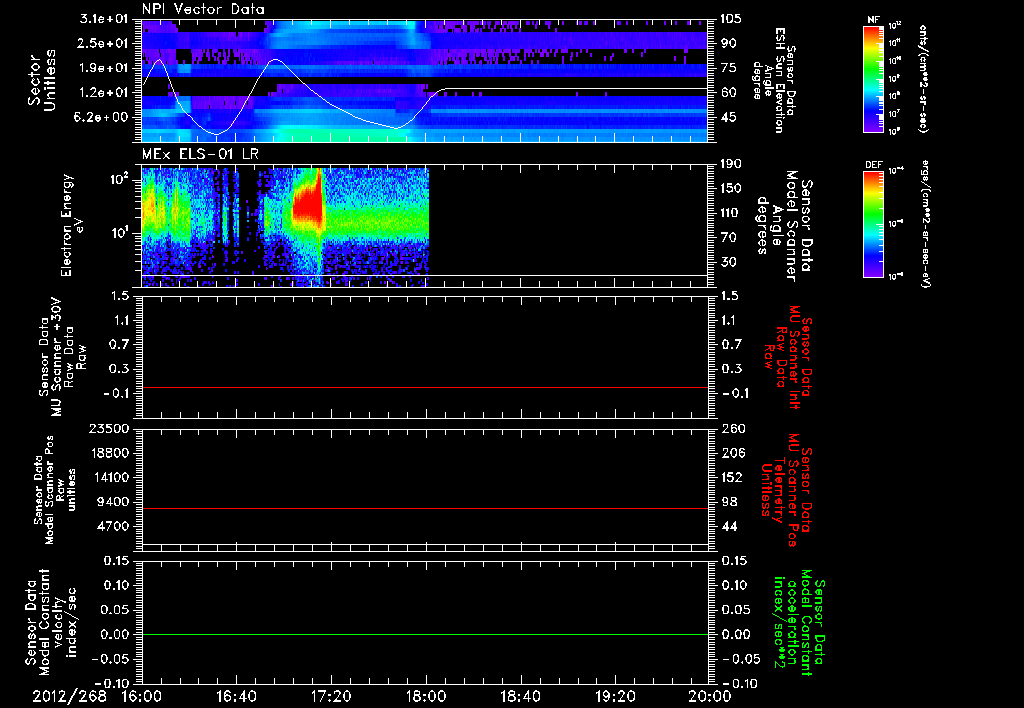This screenshot has width=1024, height=708.
Task: Click the 2.5e+01 sector axis value
Action: [104, 43]
